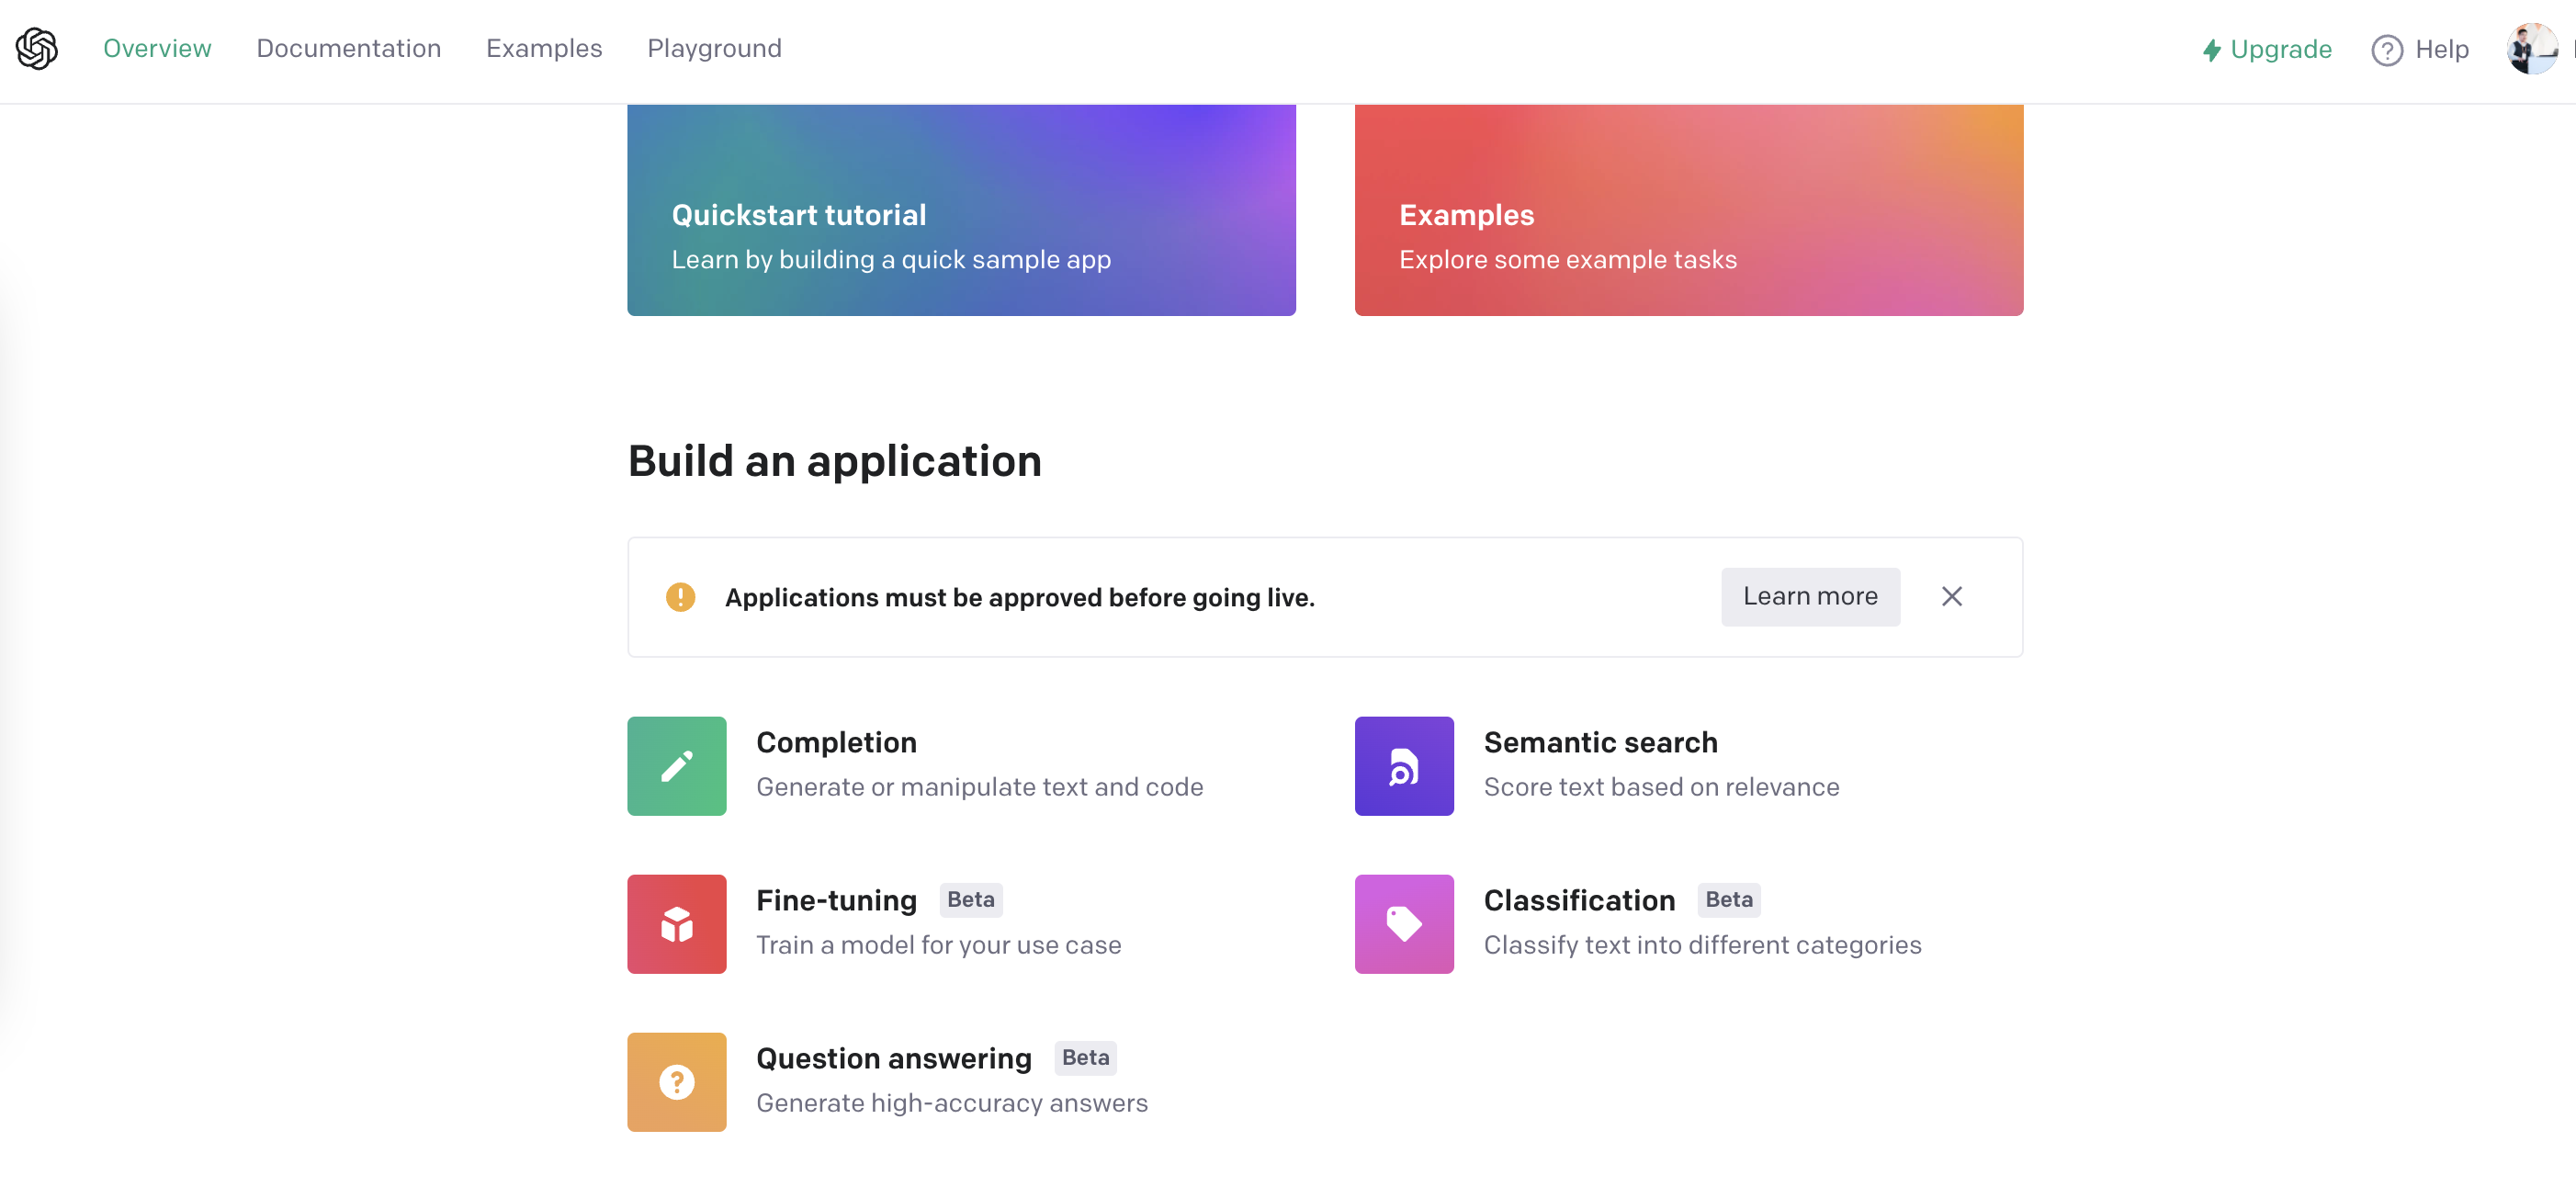
Task: Open the Playground tab
Action: 714,49
